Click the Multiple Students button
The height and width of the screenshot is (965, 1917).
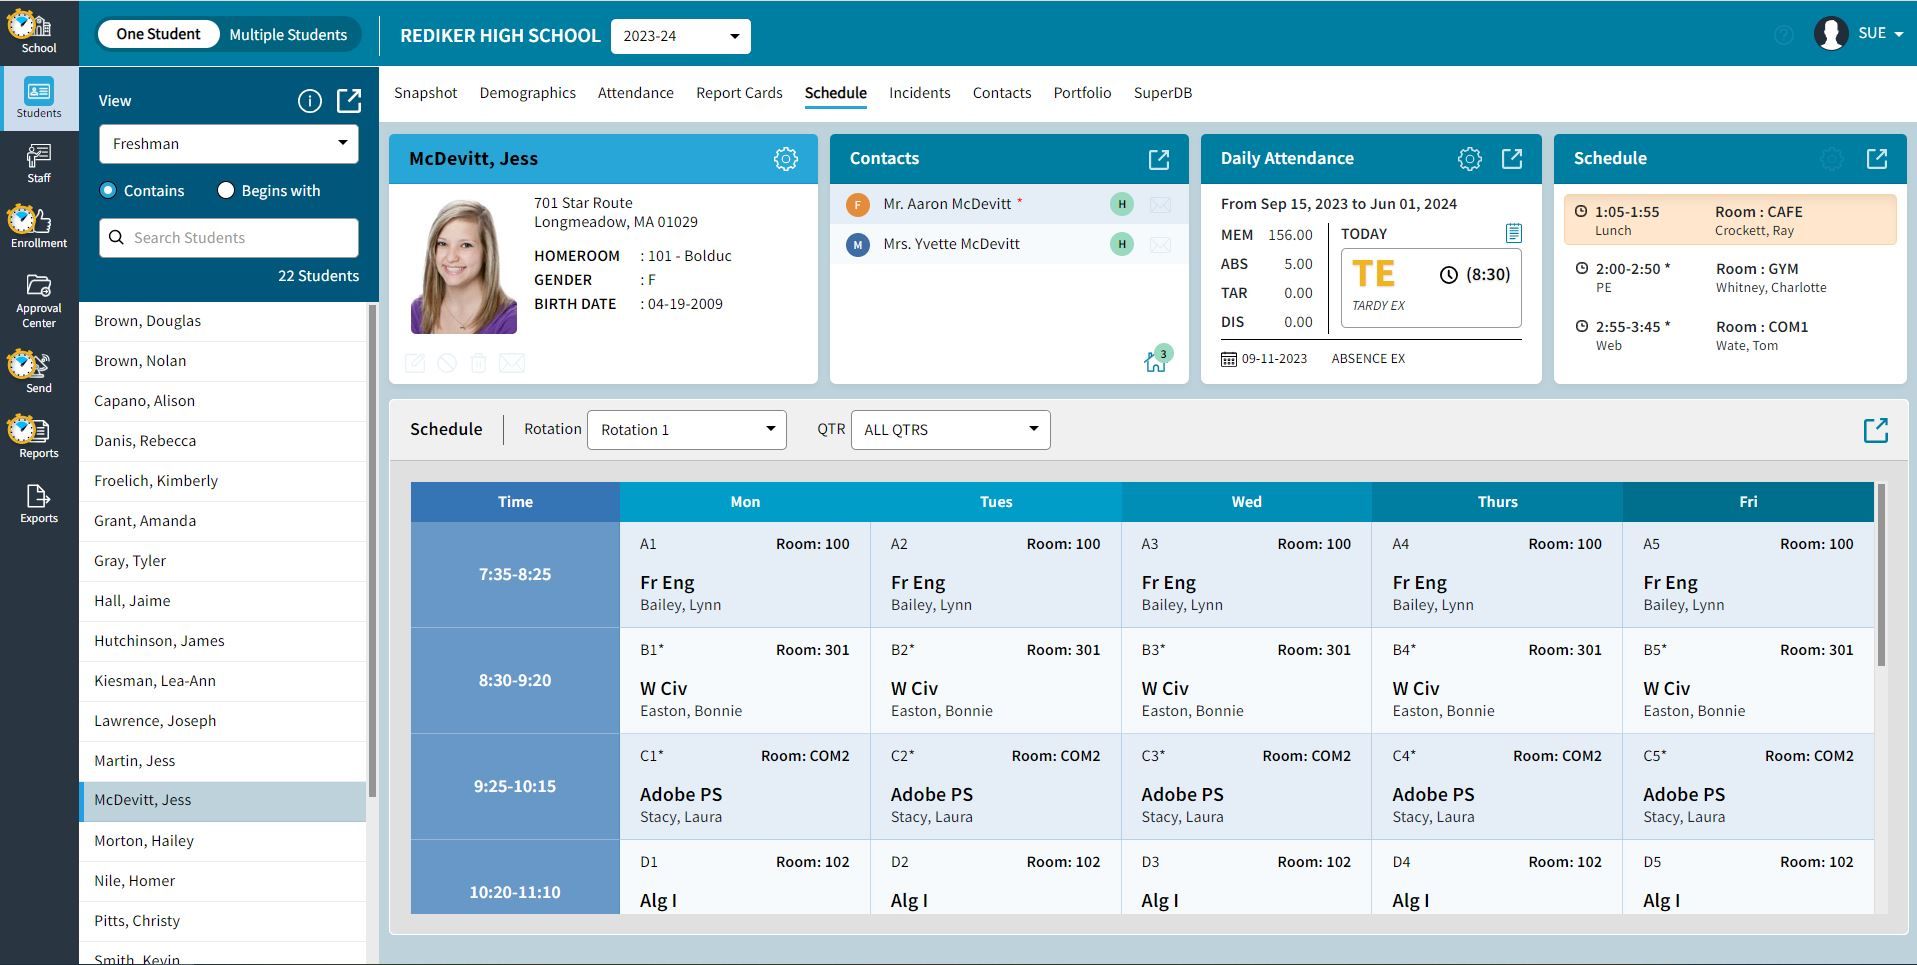[x=288, y=33]
